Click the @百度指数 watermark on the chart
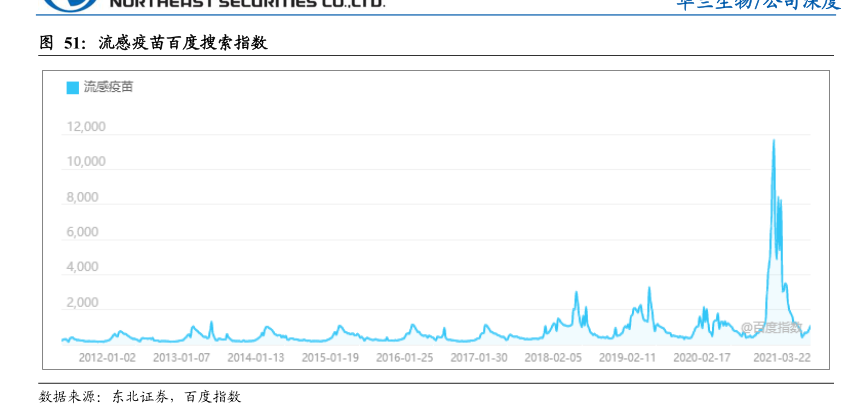Image resolution: width=861 pixels, height=420 pixels. [770, 327]
